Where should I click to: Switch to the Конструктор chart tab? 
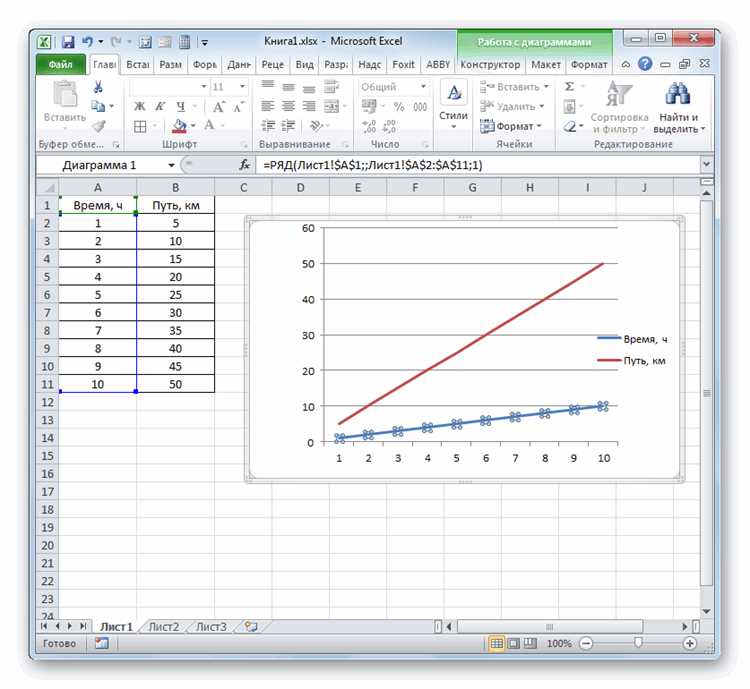point(490,65)
